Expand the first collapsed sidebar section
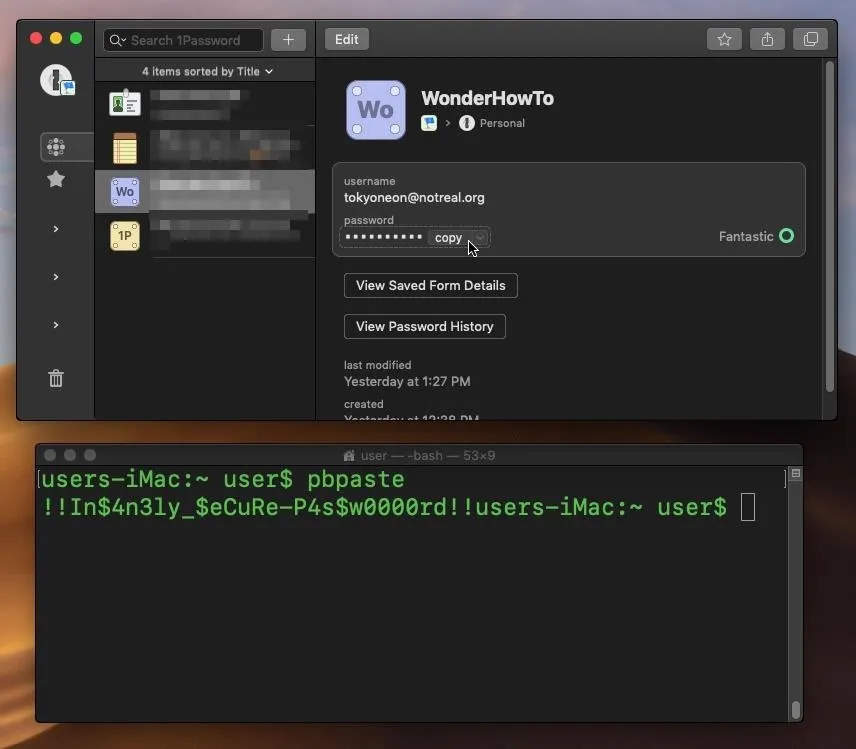Screen dimensions: 856x749 click(x=56, y=229)
